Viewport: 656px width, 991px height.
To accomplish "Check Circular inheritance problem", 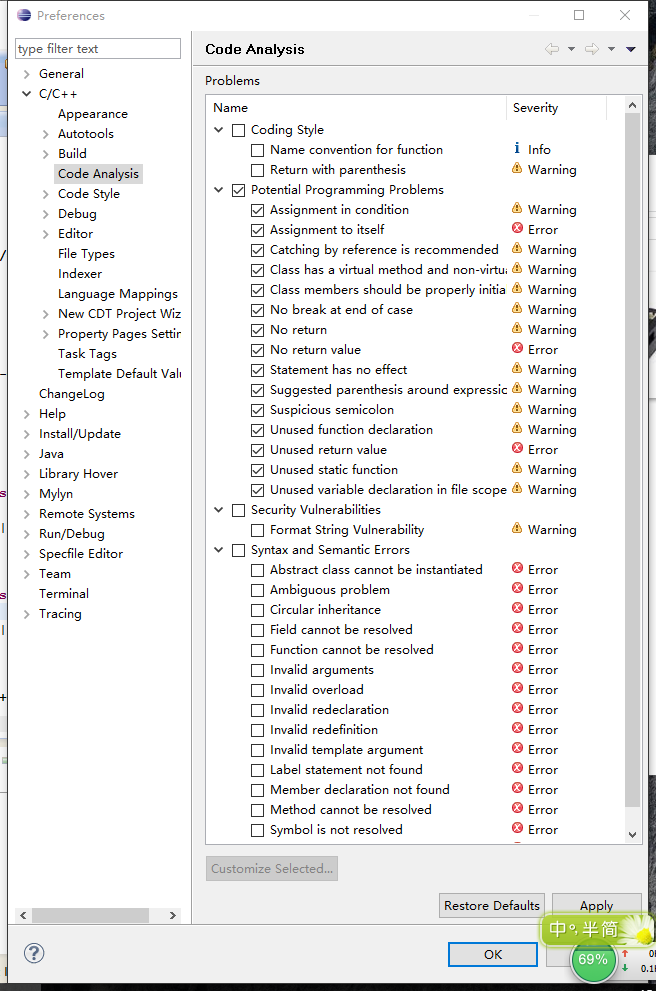I will coord(257,611).
